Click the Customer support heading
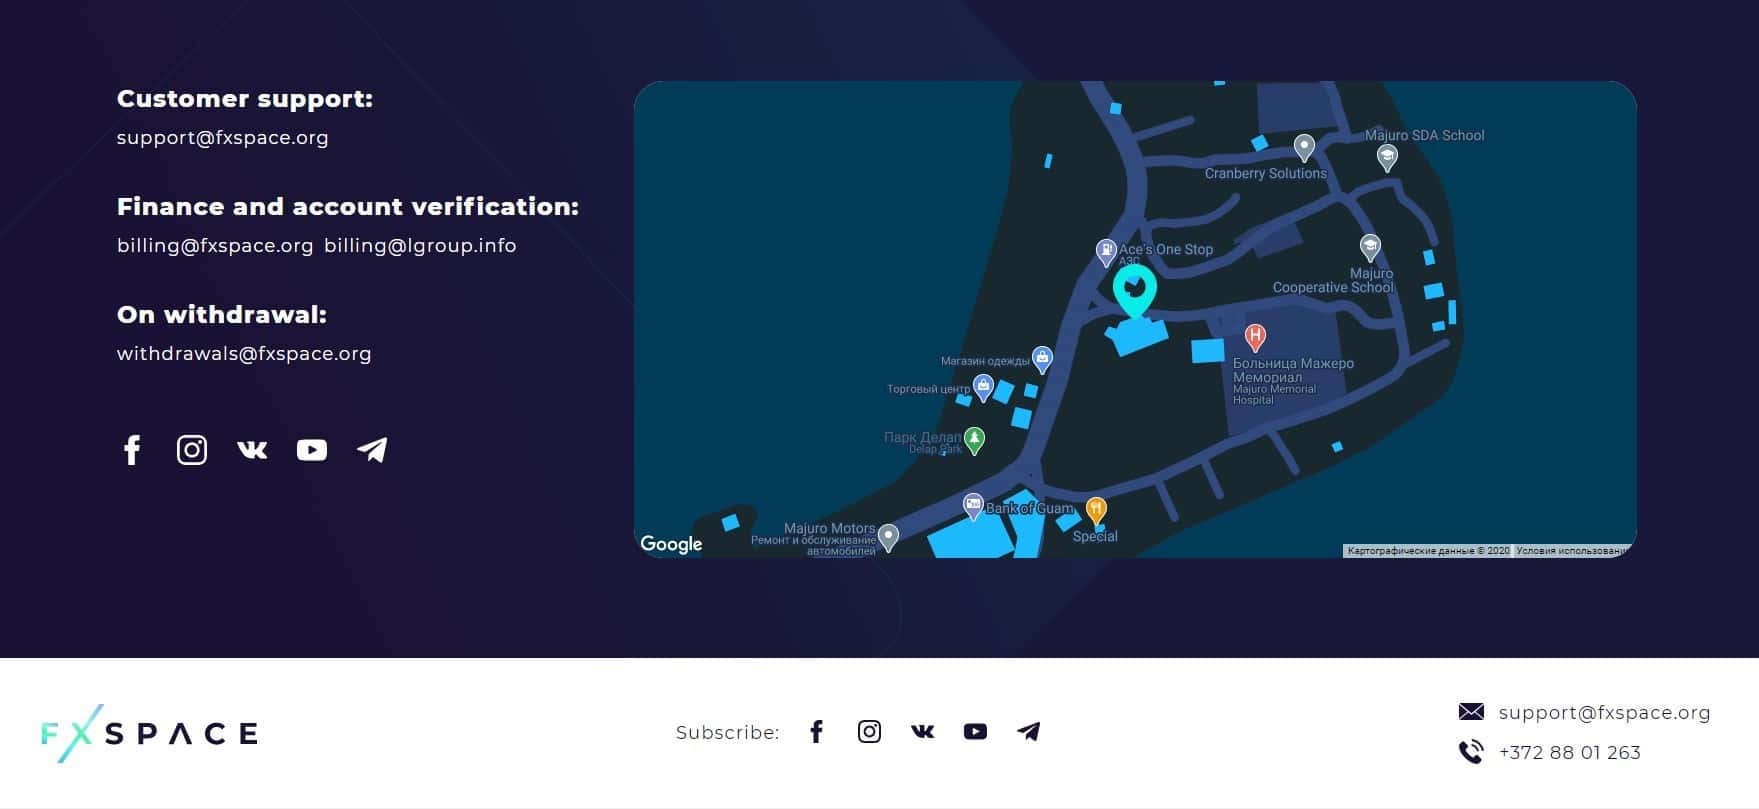 coord(245,99)
